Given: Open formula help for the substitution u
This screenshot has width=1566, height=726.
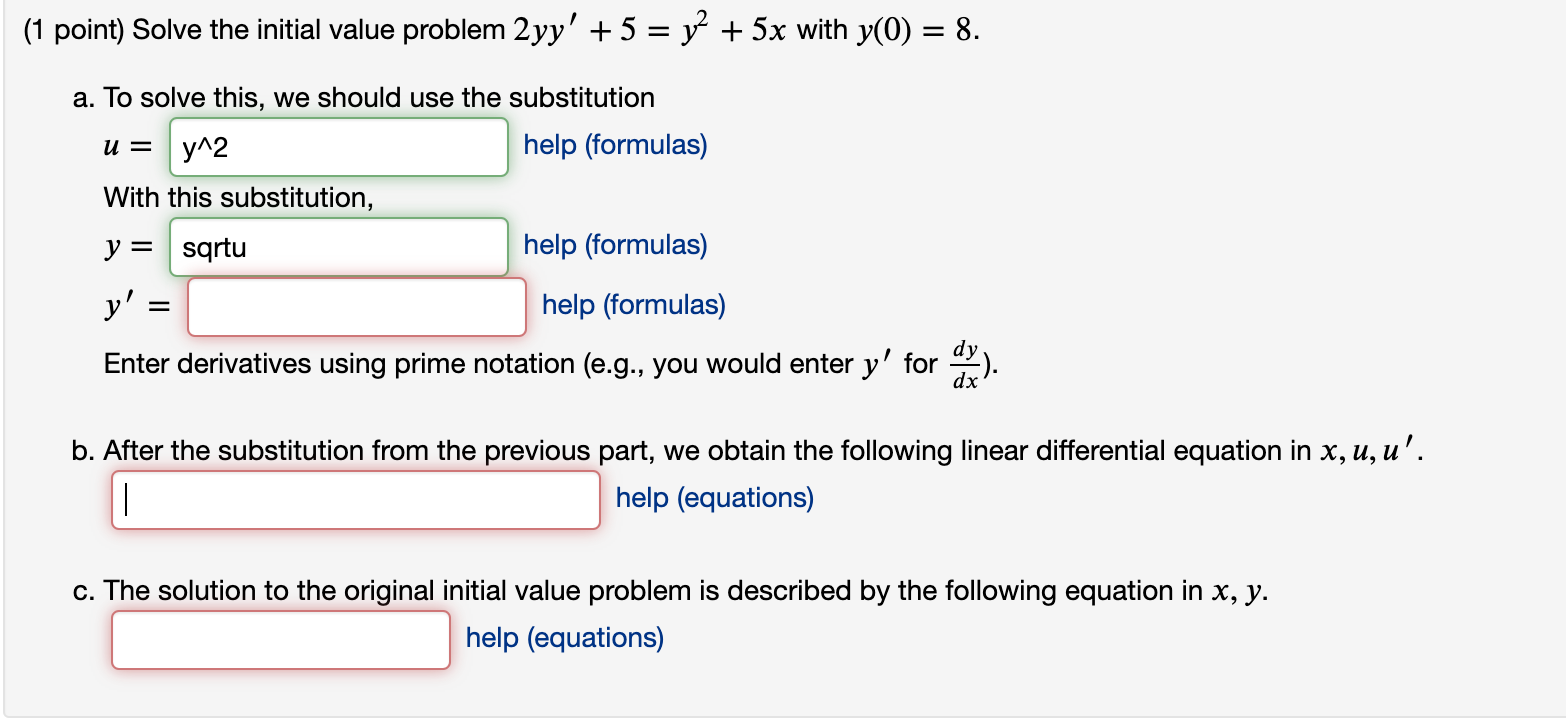Looking at the screenshot, I should click(614, 145).
